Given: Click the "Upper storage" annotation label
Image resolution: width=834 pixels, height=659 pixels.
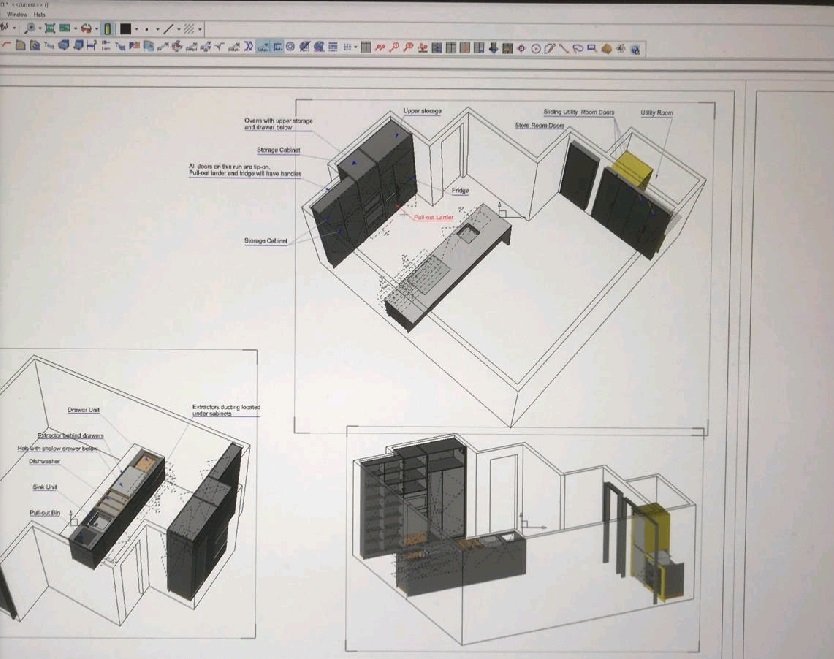Looking at the screenshot, I should (423, 111).
